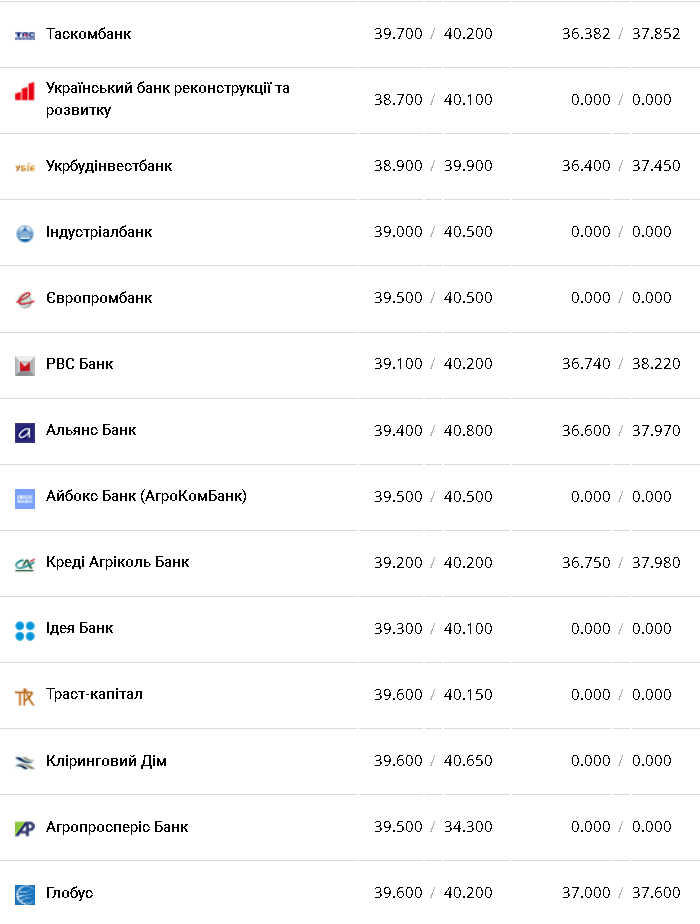Click the Траст-капітал logo icon
The image size is (700, 924).
[25, 696]
